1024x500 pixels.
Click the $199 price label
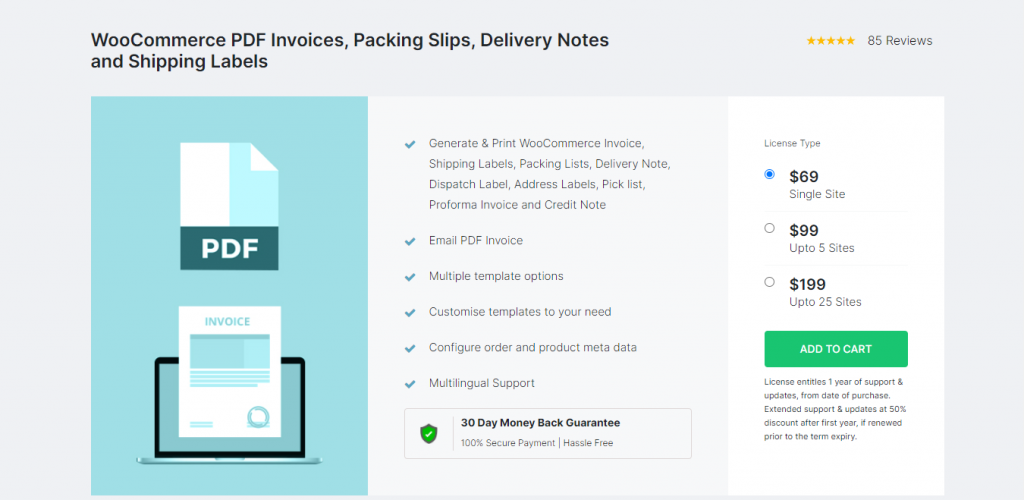tap(807, 284)
